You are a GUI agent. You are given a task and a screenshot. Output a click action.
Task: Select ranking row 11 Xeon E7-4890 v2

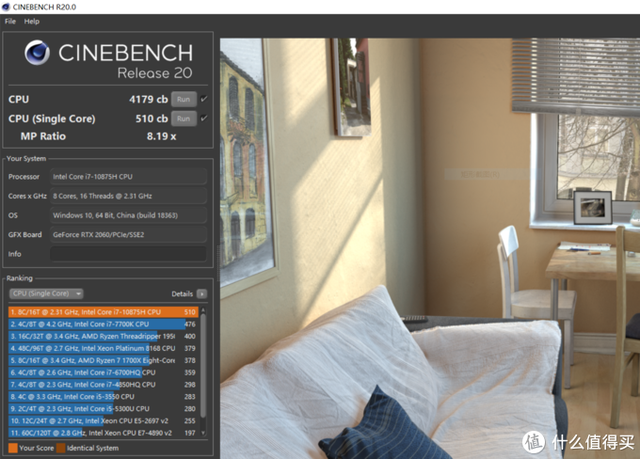pyautogui.click(x=103, y=433)
